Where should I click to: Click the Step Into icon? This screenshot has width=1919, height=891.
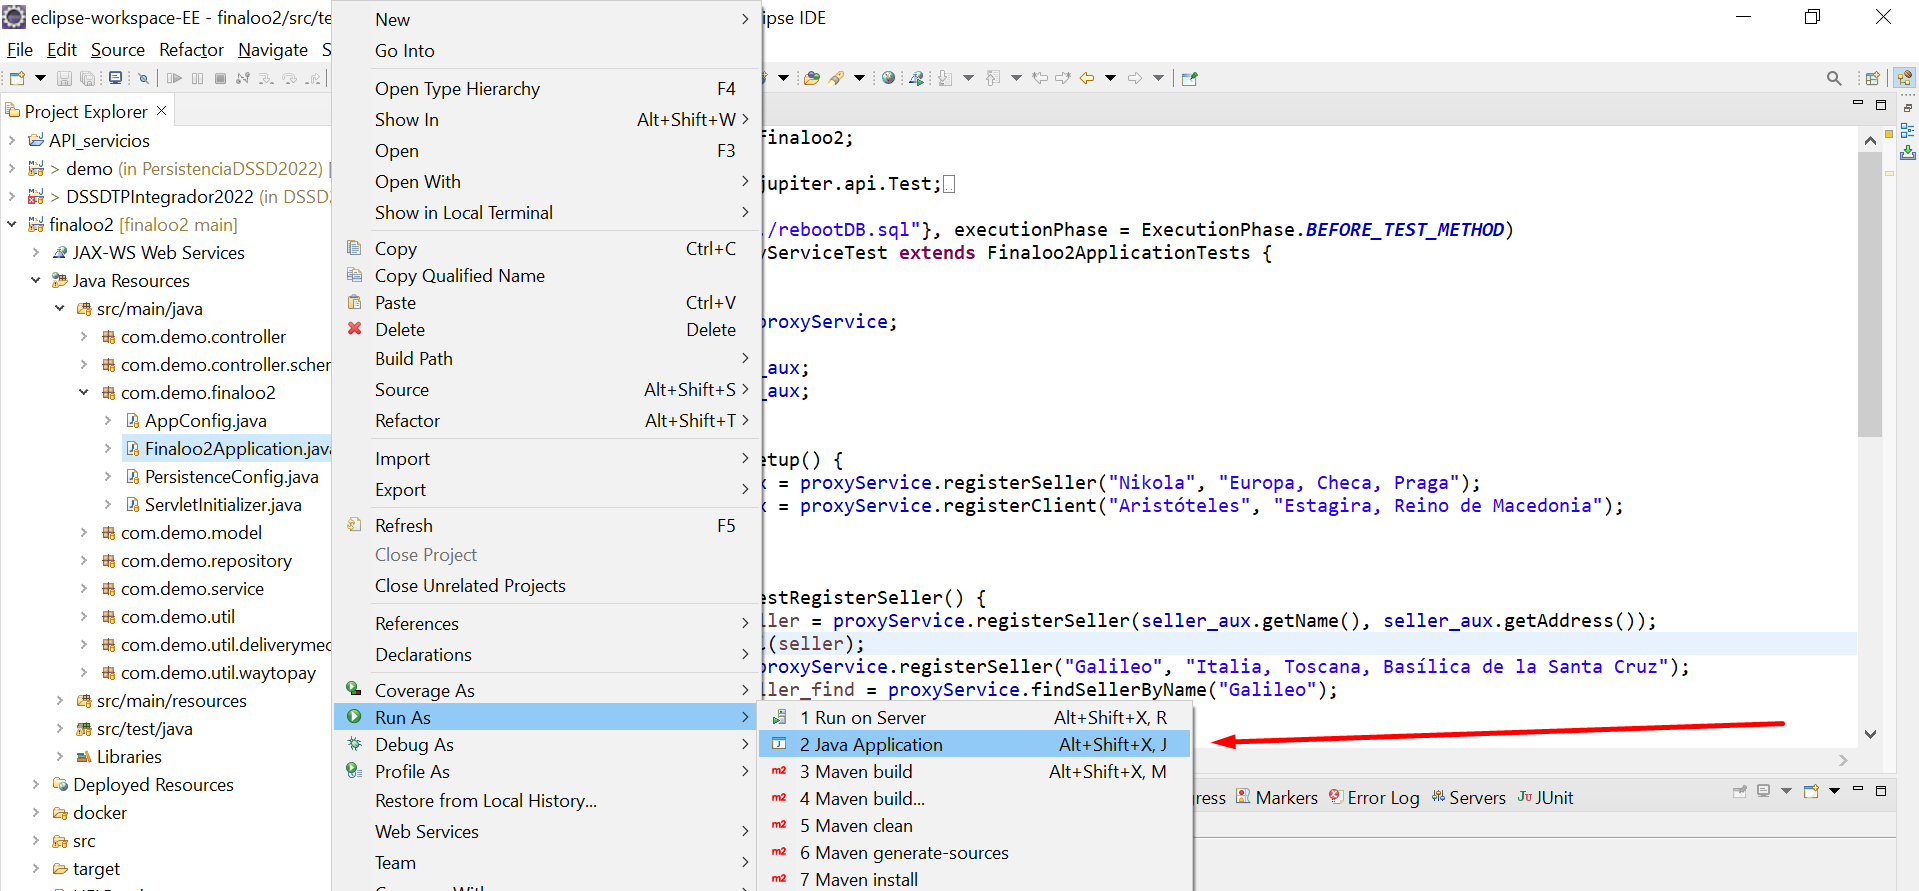tap(266, 78)
